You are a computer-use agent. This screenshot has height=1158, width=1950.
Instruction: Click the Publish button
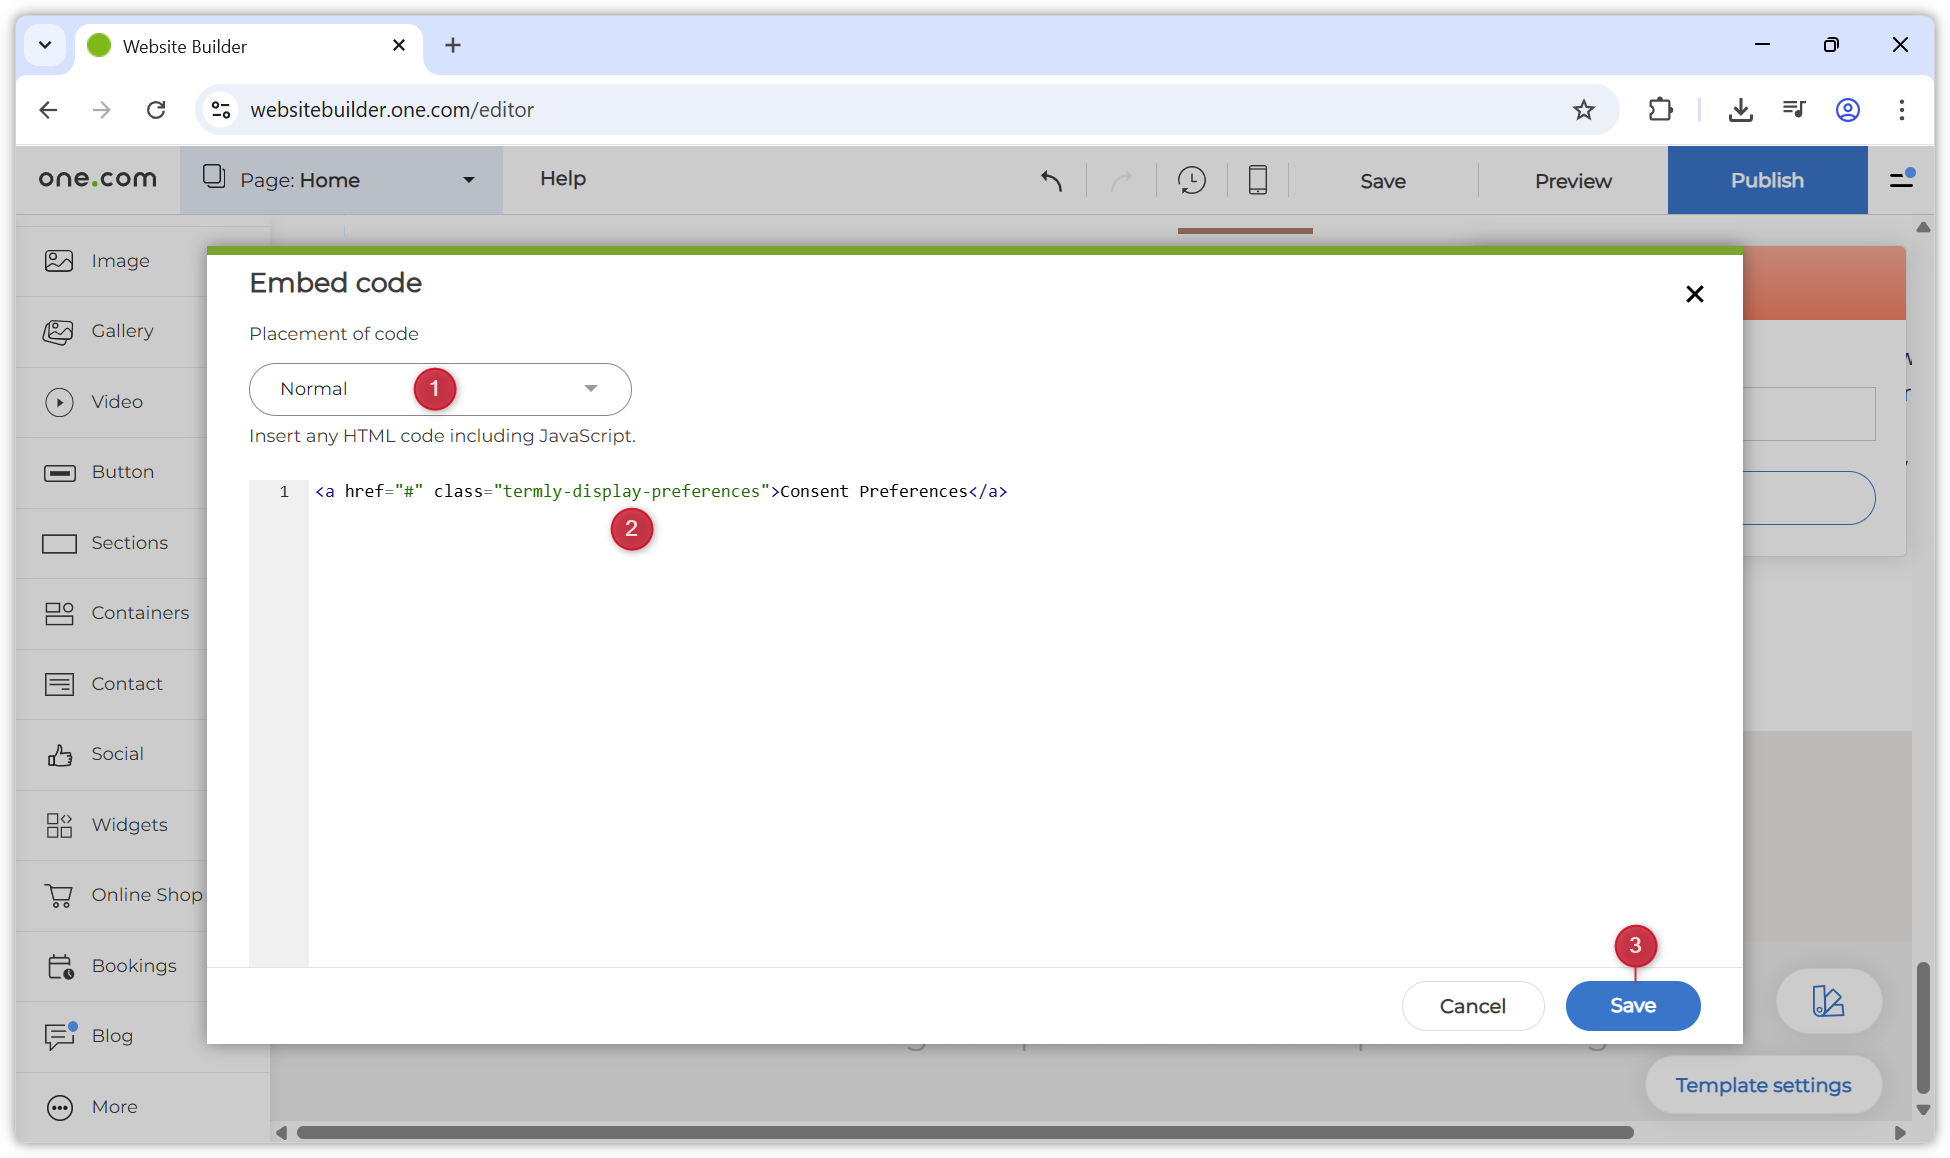click(1766, 180)
